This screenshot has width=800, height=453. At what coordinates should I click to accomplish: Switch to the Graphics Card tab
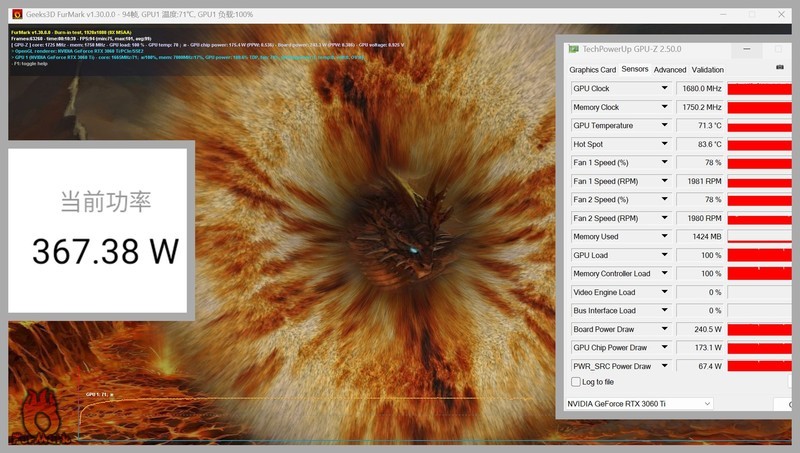[592, 70]
